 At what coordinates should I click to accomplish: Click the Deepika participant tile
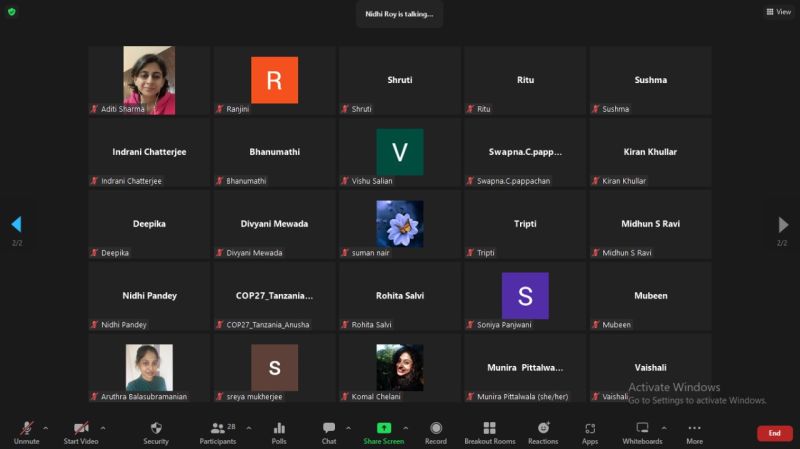click(x=149, y=224)
